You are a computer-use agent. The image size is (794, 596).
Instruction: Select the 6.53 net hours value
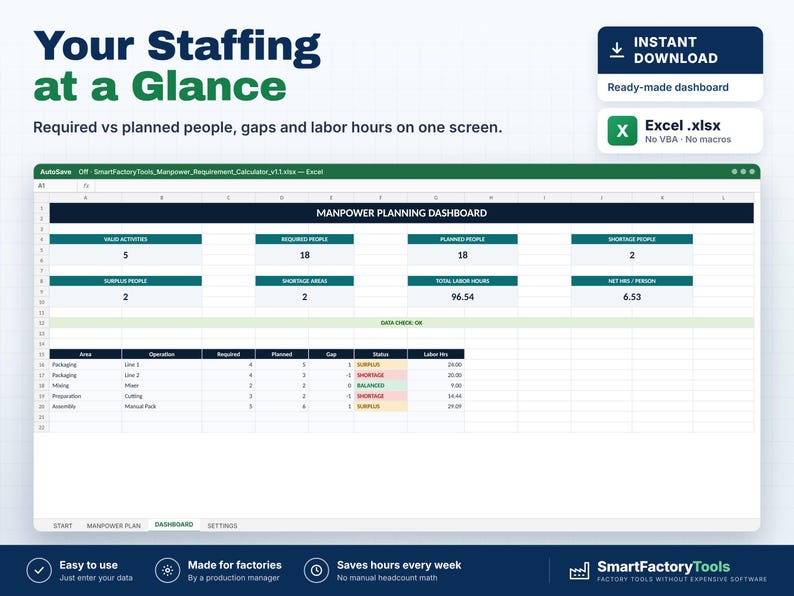[x=632, y=297]
